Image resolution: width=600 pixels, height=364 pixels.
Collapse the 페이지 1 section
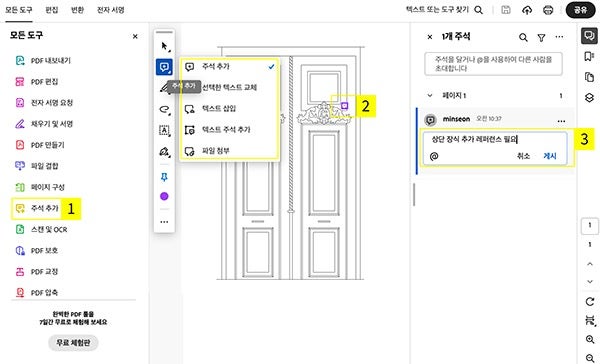[430, 96]
